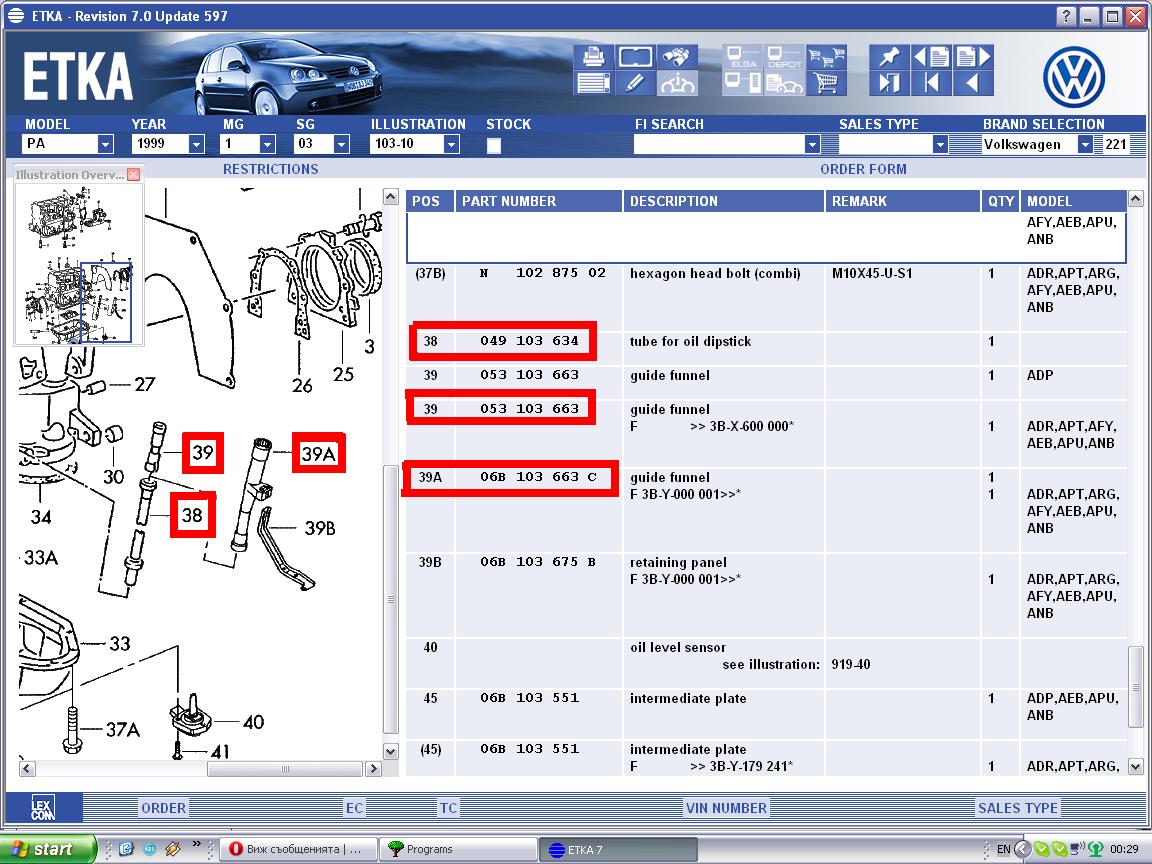Viewport: 1152px width, 864px height.
Task: Click the ORDER button in bottom bar
Action: point(163,808)
